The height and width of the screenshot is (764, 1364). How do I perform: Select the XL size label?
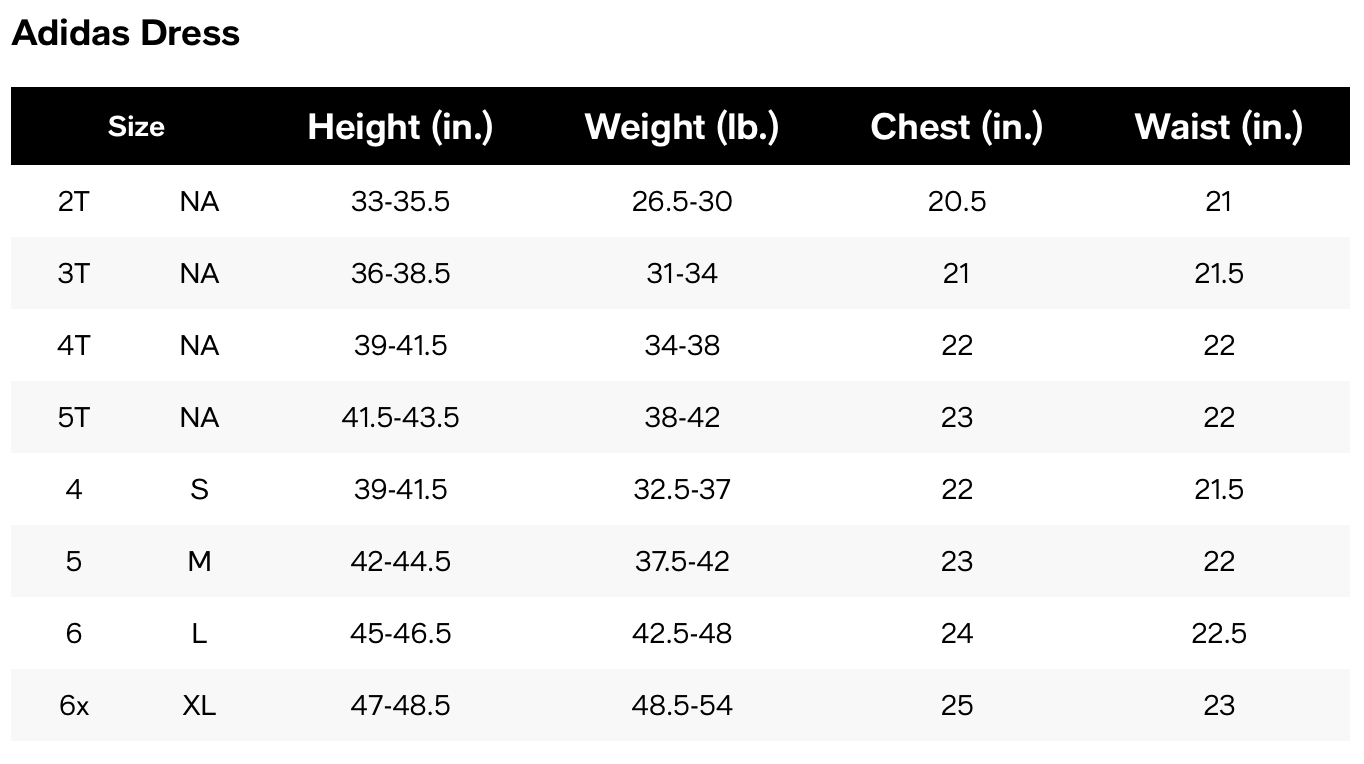click(x=199, y=706)
